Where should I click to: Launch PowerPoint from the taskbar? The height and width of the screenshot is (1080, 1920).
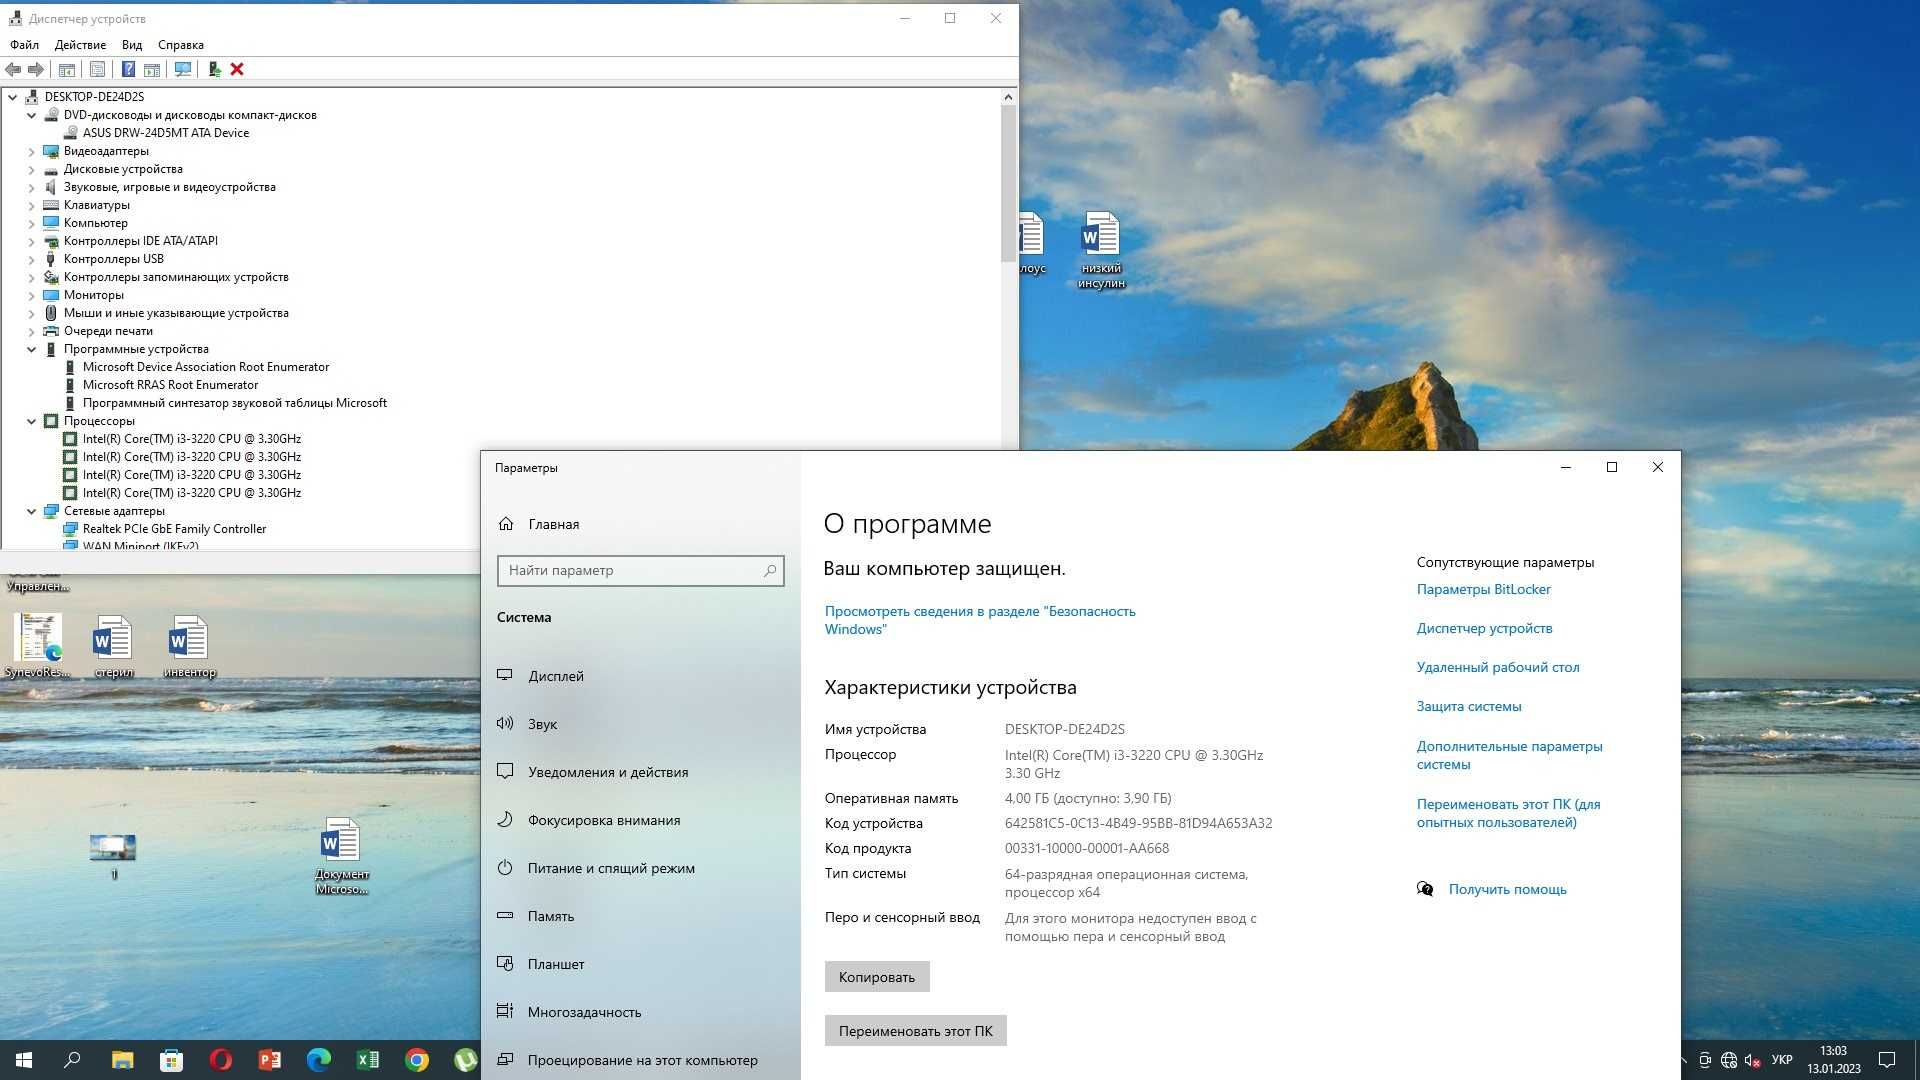269,1060
